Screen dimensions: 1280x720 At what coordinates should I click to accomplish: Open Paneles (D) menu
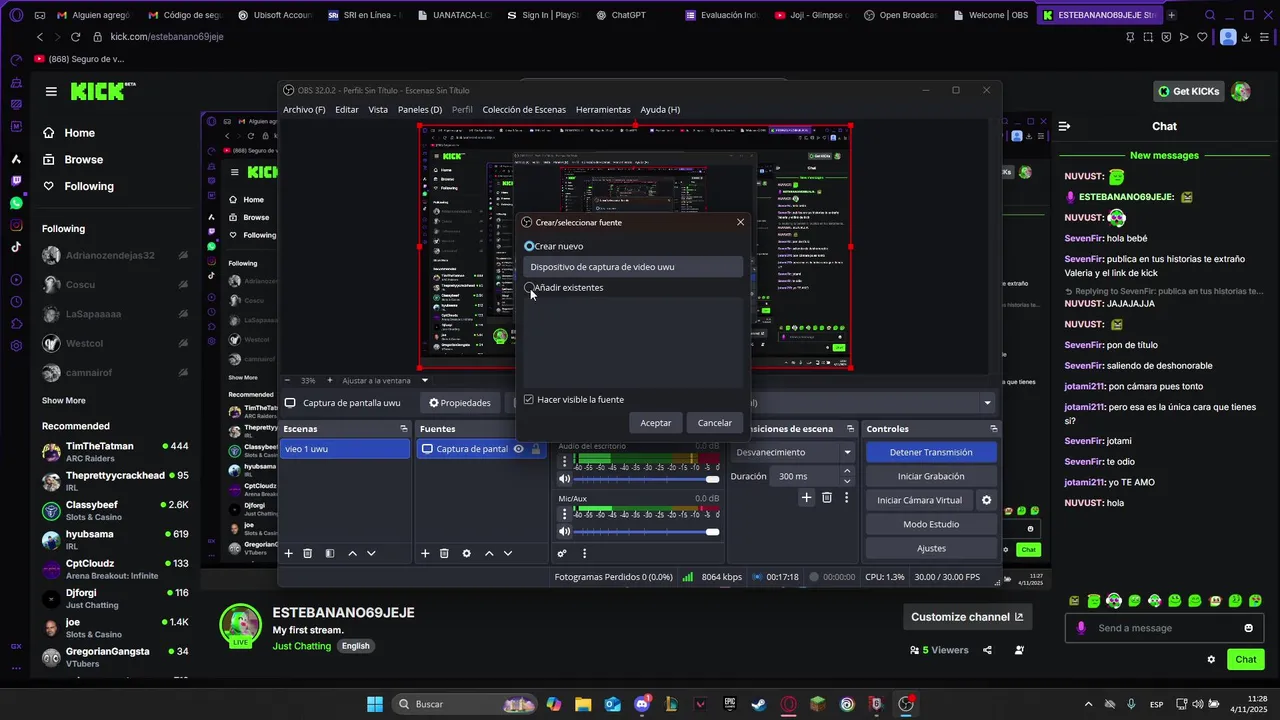[x=420, y=110]
